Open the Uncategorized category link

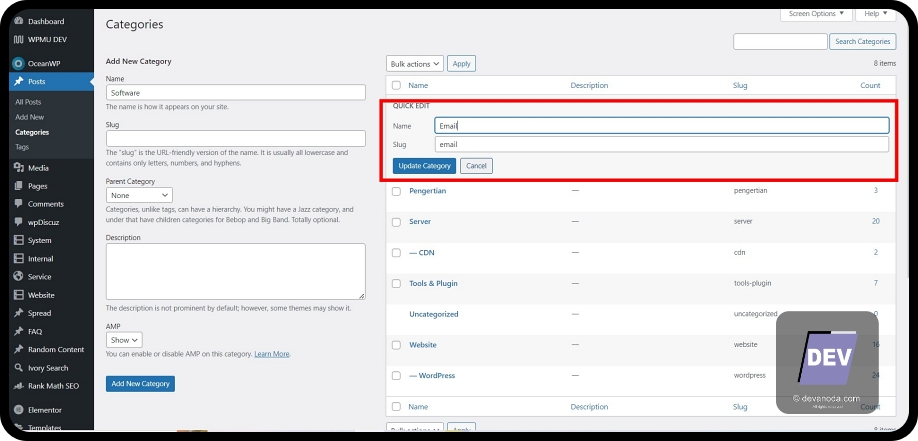click(x=434, y=314)
